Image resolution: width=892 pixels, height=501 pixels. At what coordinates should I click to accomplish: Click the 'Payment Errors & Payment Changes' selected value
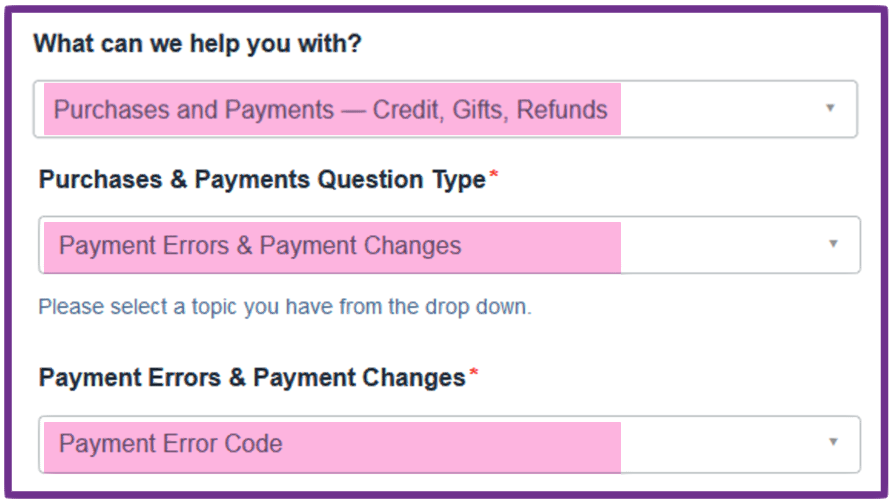tap(260, 245)
